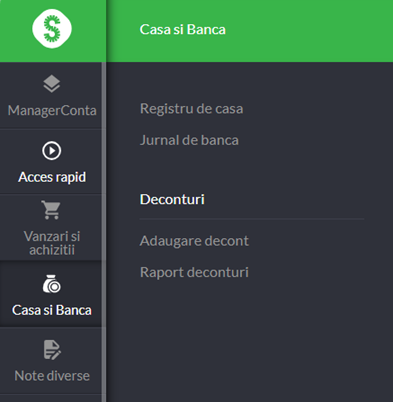Click the Acces rapid play-circle icon
The image size is (393, 402).
[52, 151]
